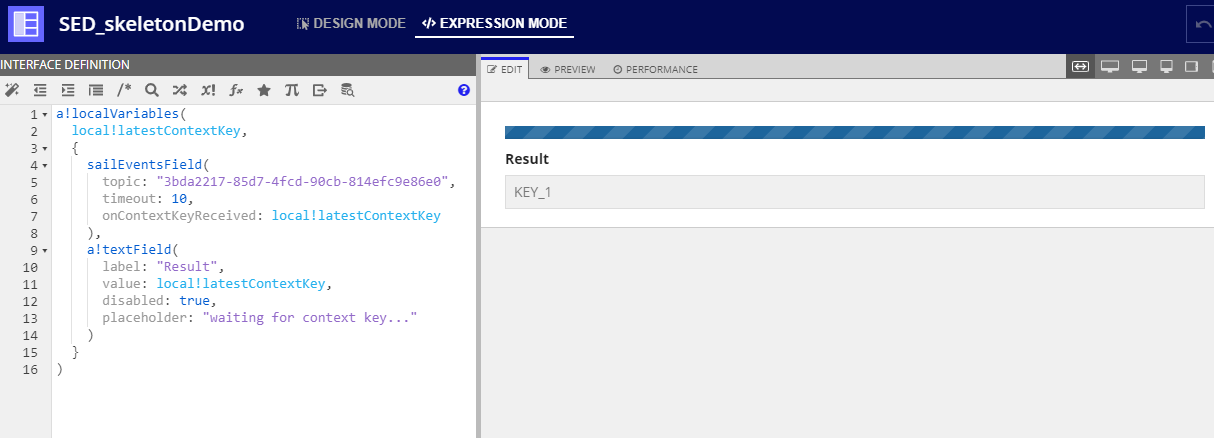Image resolution: width=1214 pixels, height=438 pixels.
Task: Open the Preview tab
Action: click(x=567, y=69)
